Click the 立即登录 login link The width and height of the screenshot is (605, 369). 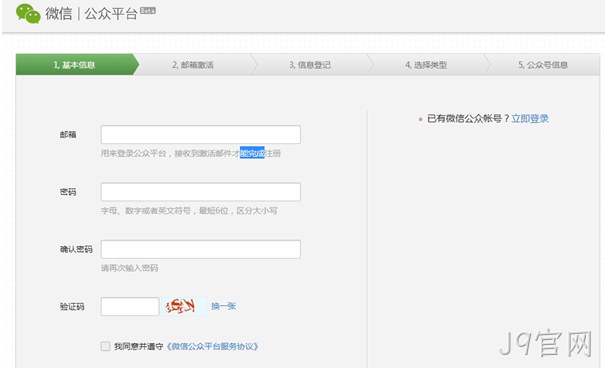coord(530,118)
